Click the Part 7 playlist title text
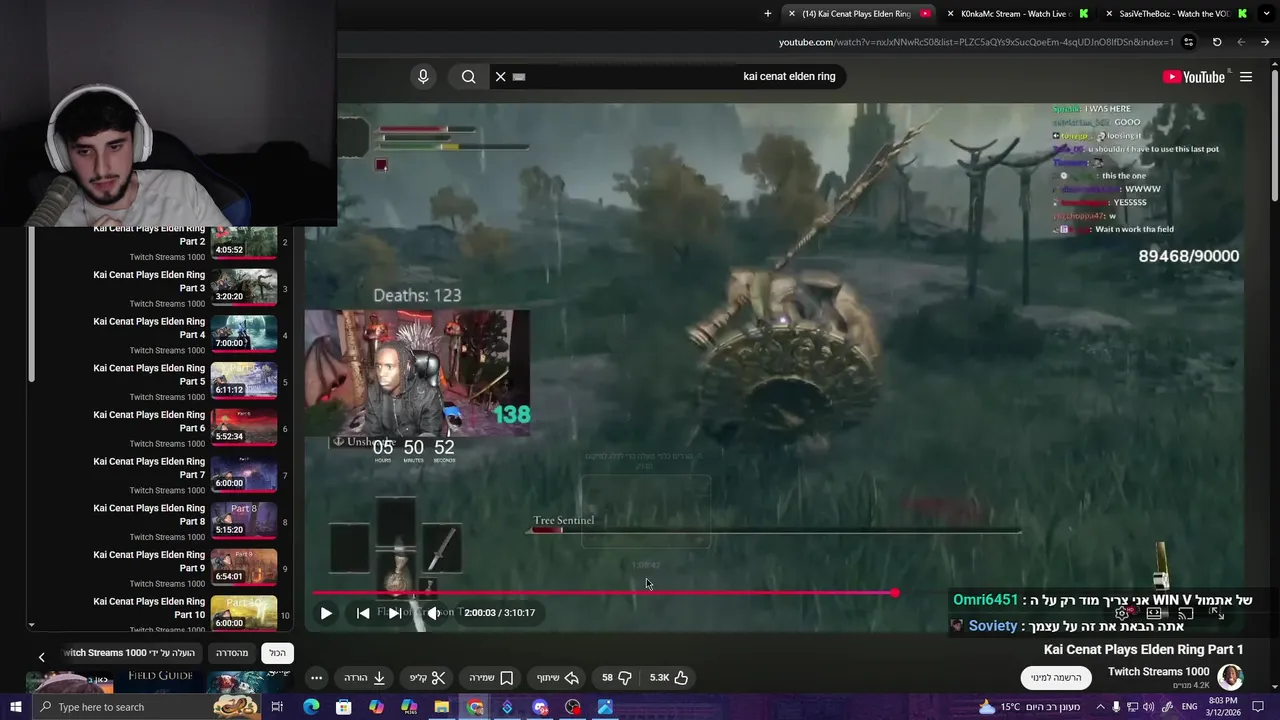 click(149, 468)
